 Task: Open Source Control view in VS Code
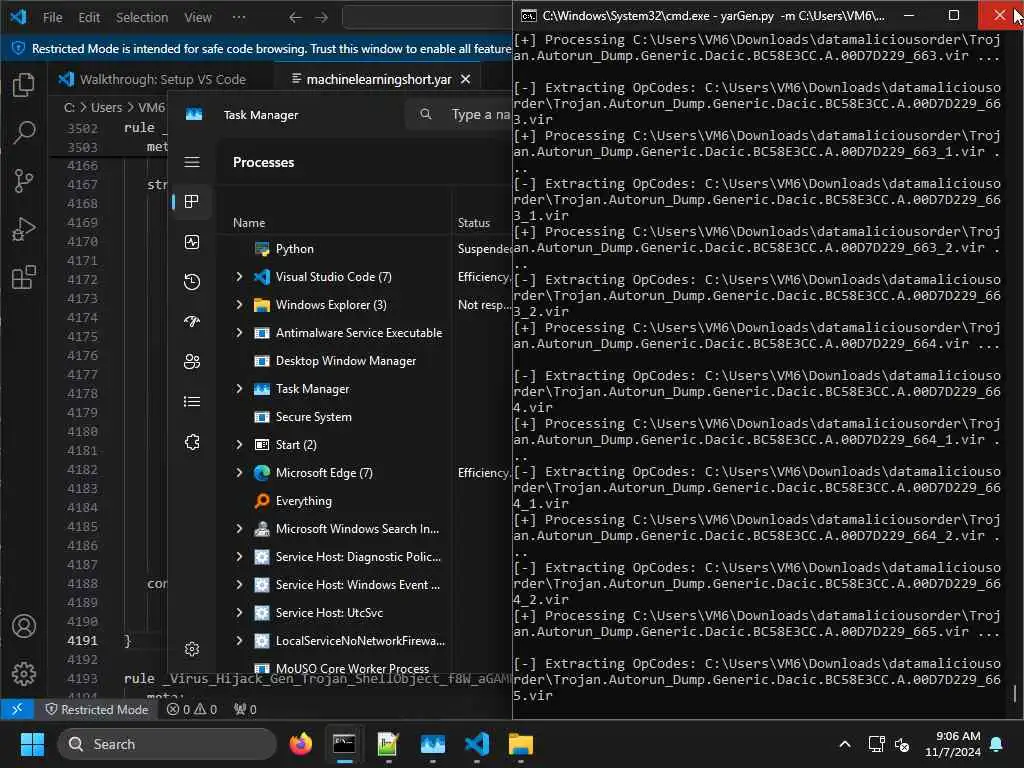point(24,181)
